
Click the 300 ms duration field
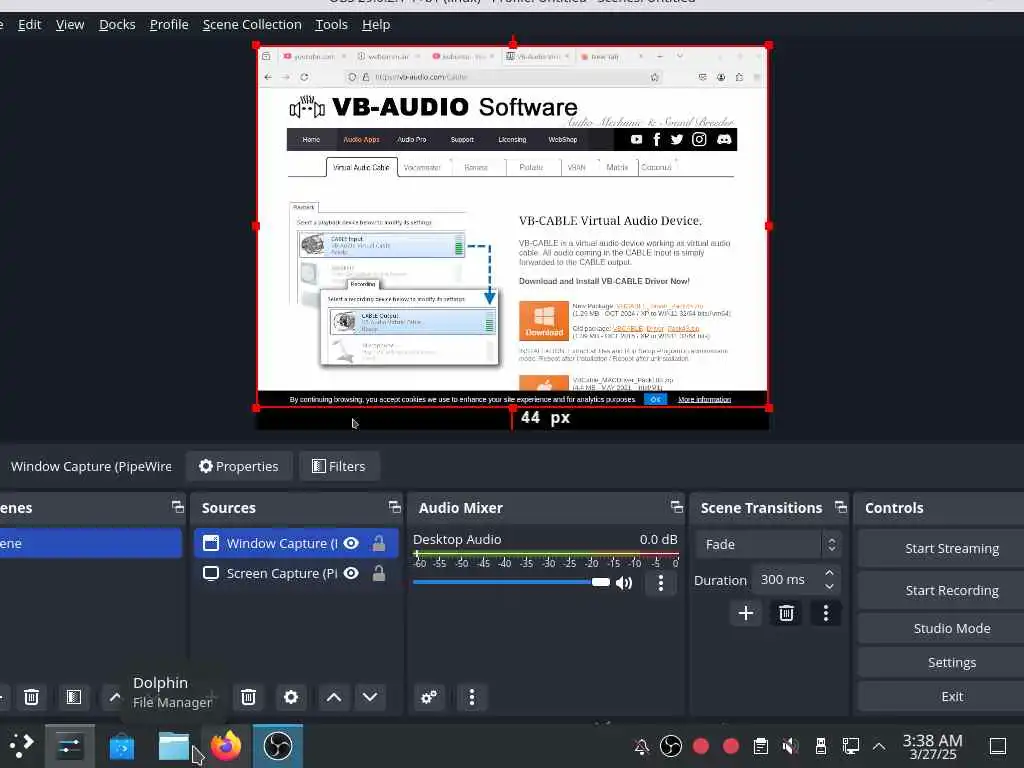[786, 580]
